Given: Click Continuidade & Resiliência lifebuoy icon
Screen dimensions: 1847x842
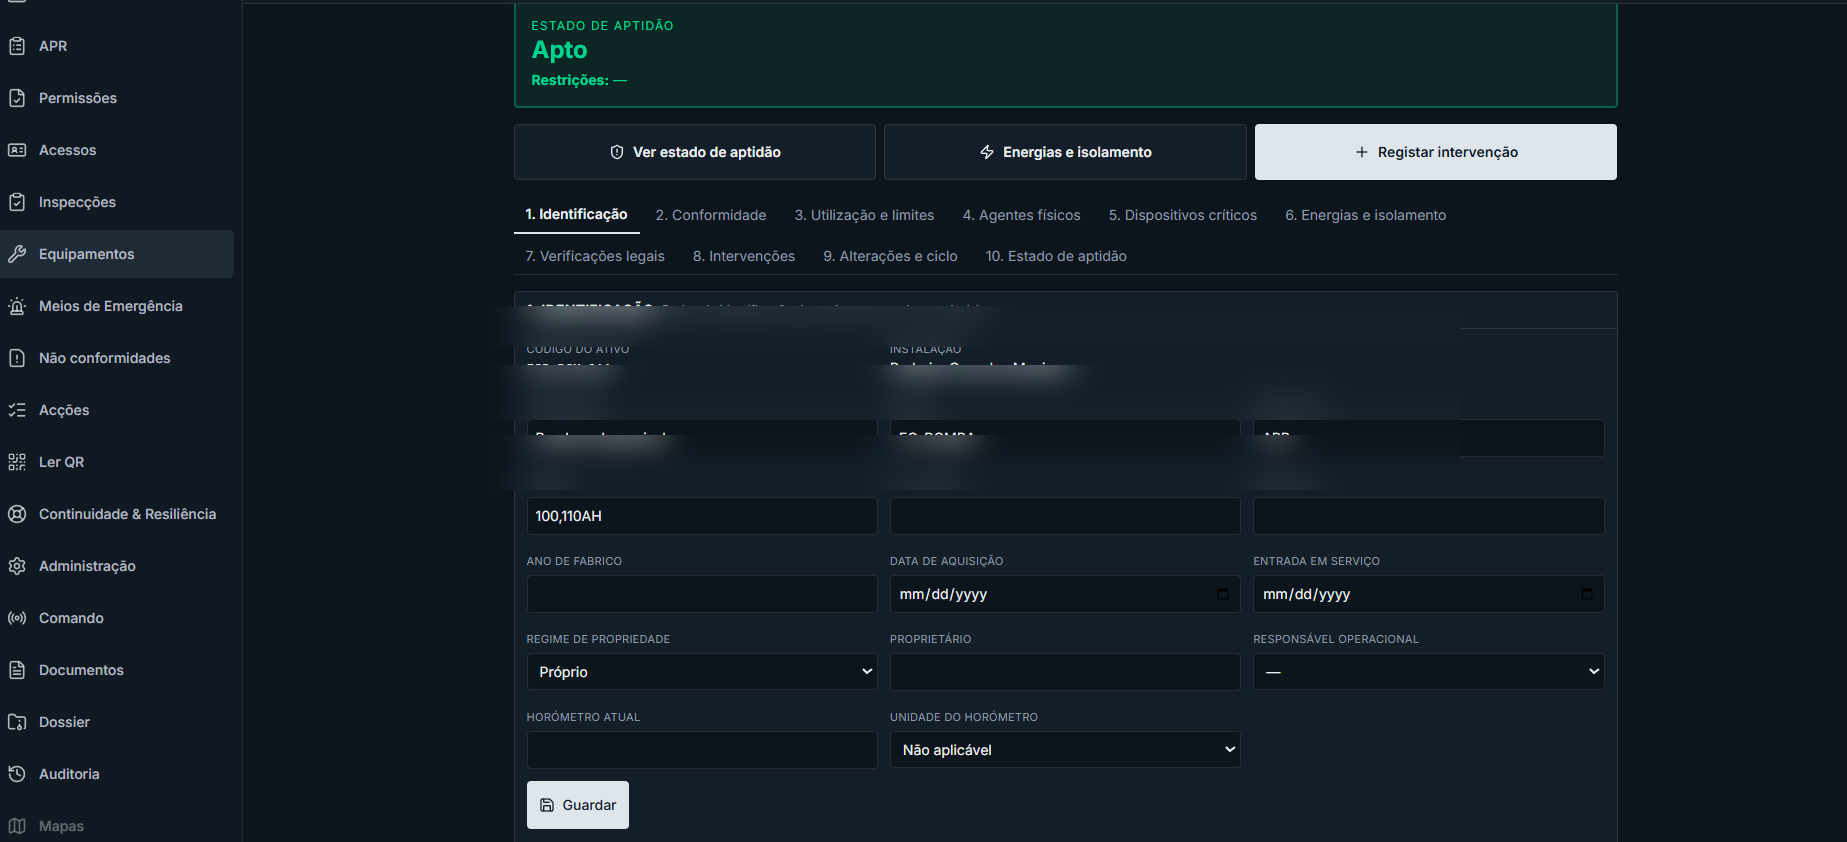Looking at the screenshot, I should pos(17,514).
